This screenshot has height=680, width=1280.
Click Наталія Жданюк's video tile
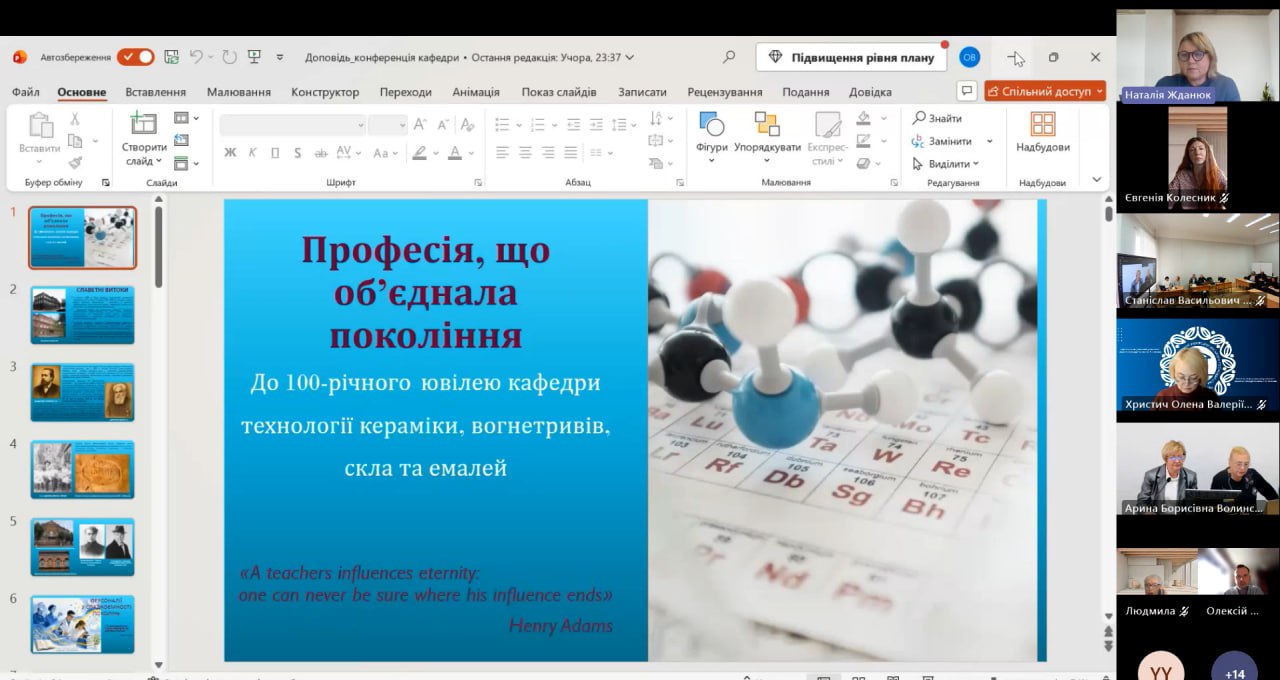pyautogui.click(x=1197, y=56)
